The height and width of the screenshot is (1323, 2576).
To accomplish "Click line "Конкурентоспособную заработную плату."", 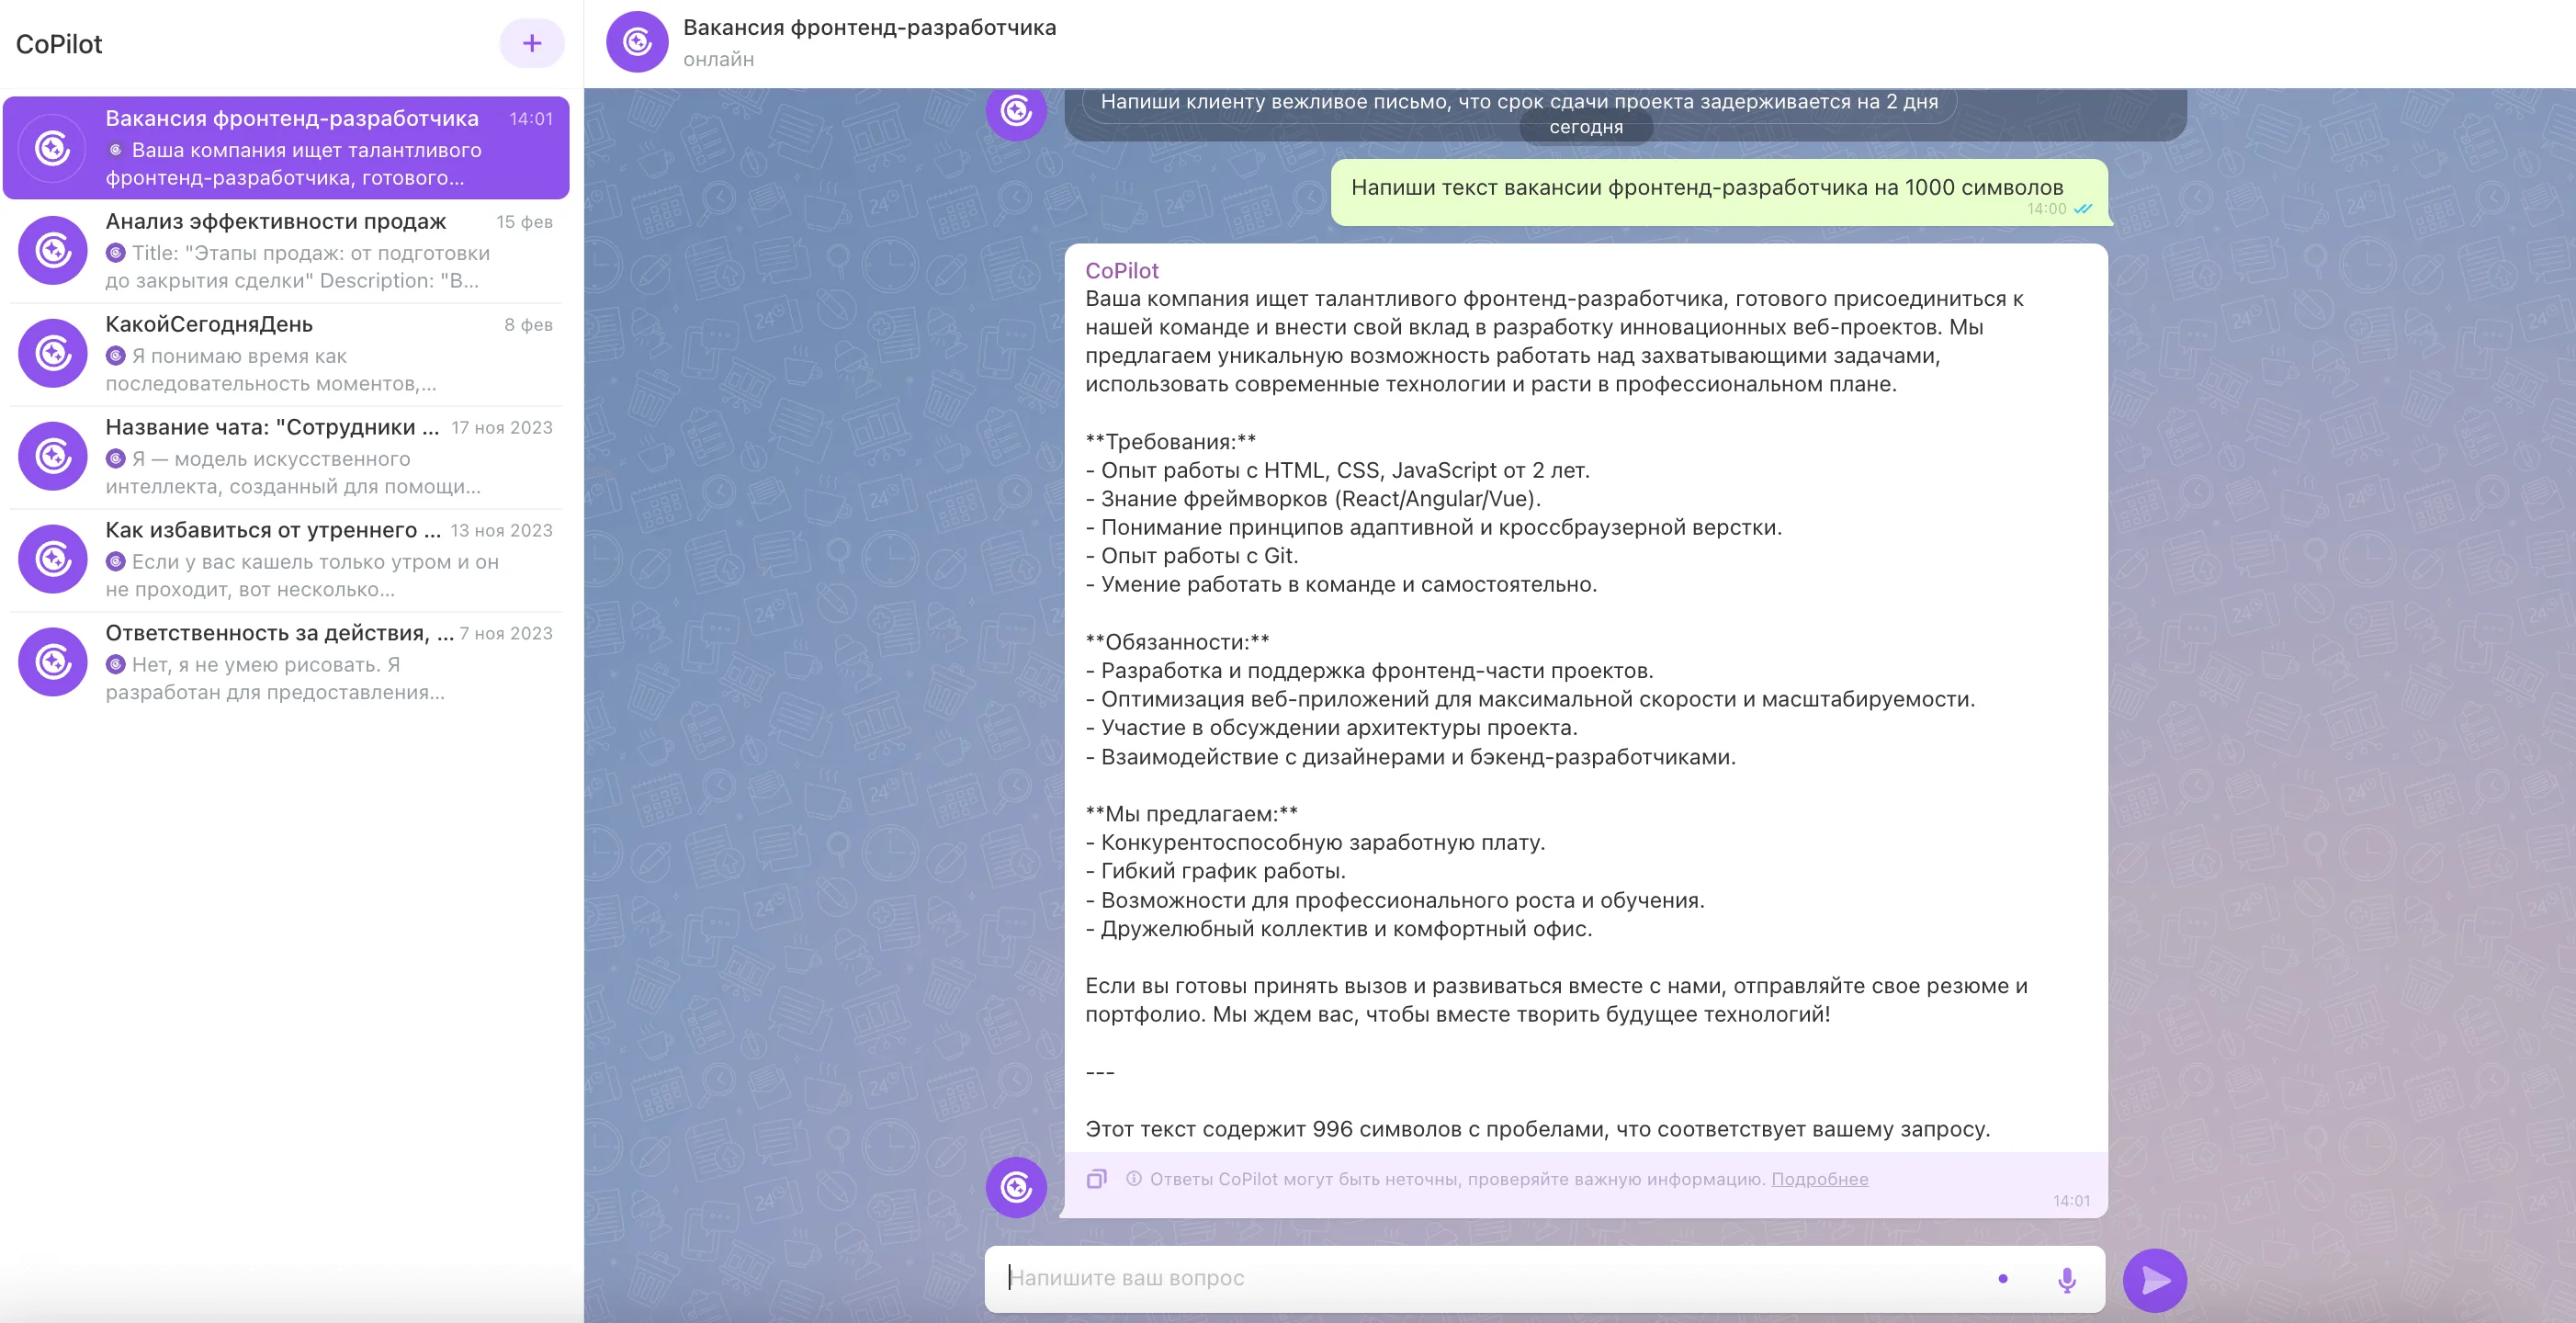I will tap(1315, 842).
